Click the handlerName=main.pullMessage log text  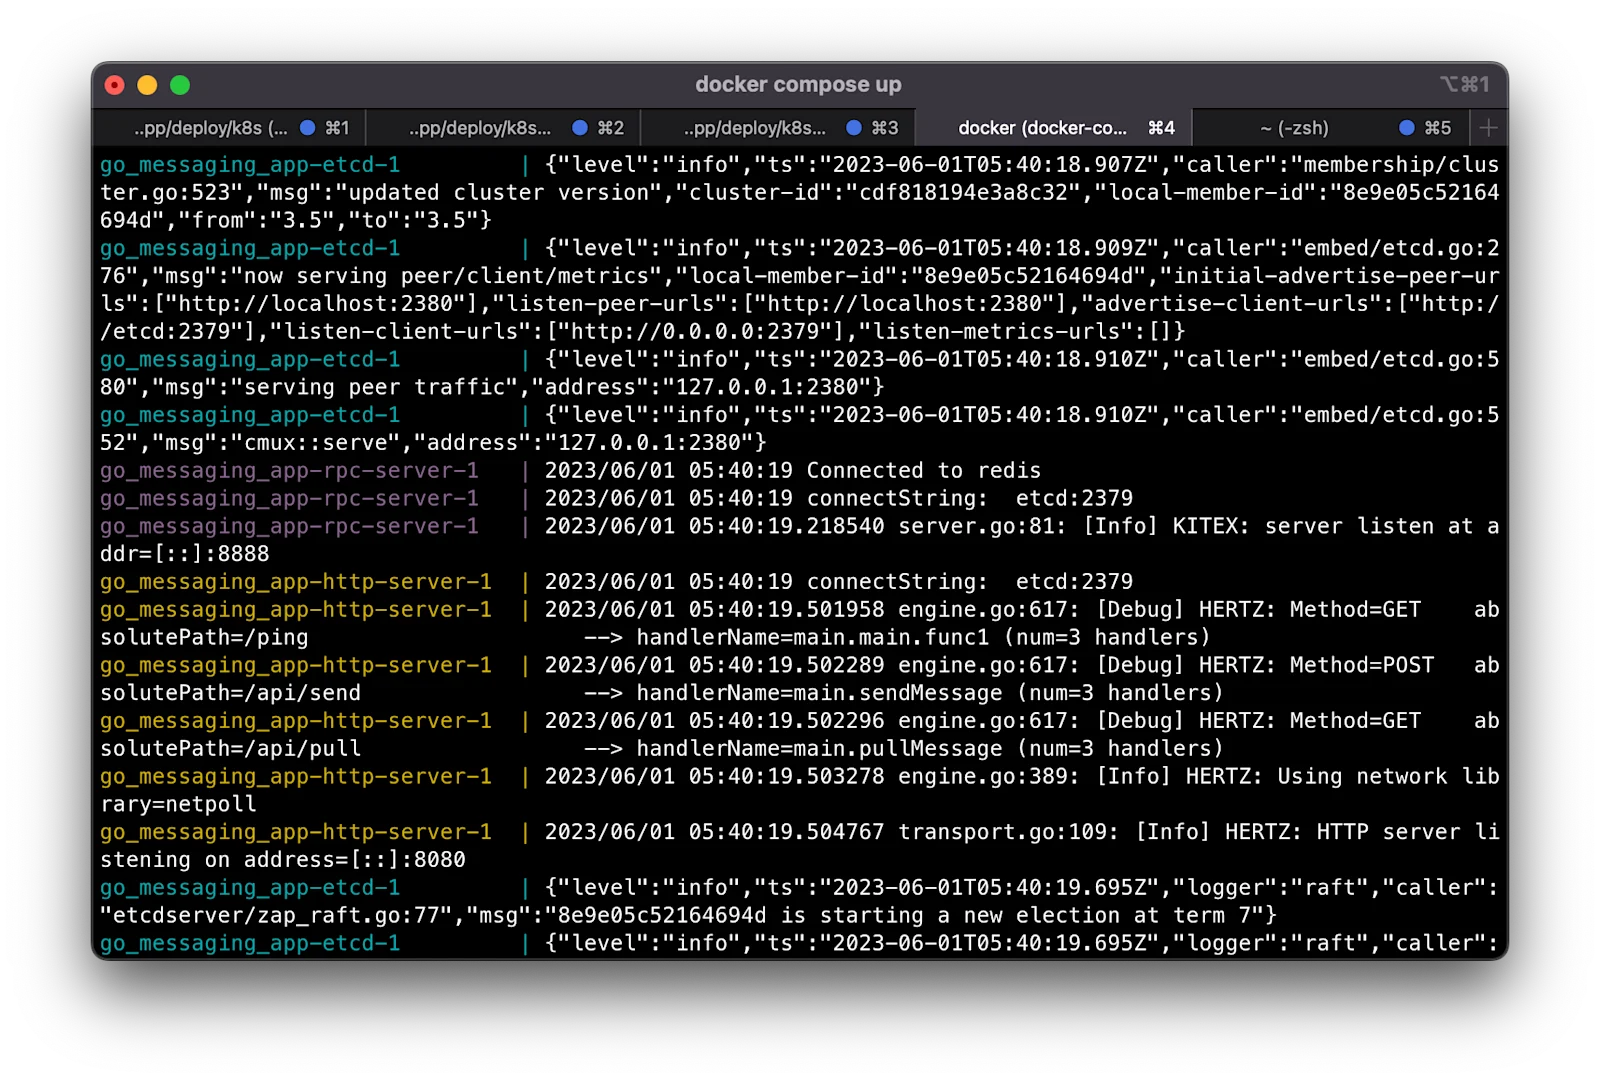[819, 749]
